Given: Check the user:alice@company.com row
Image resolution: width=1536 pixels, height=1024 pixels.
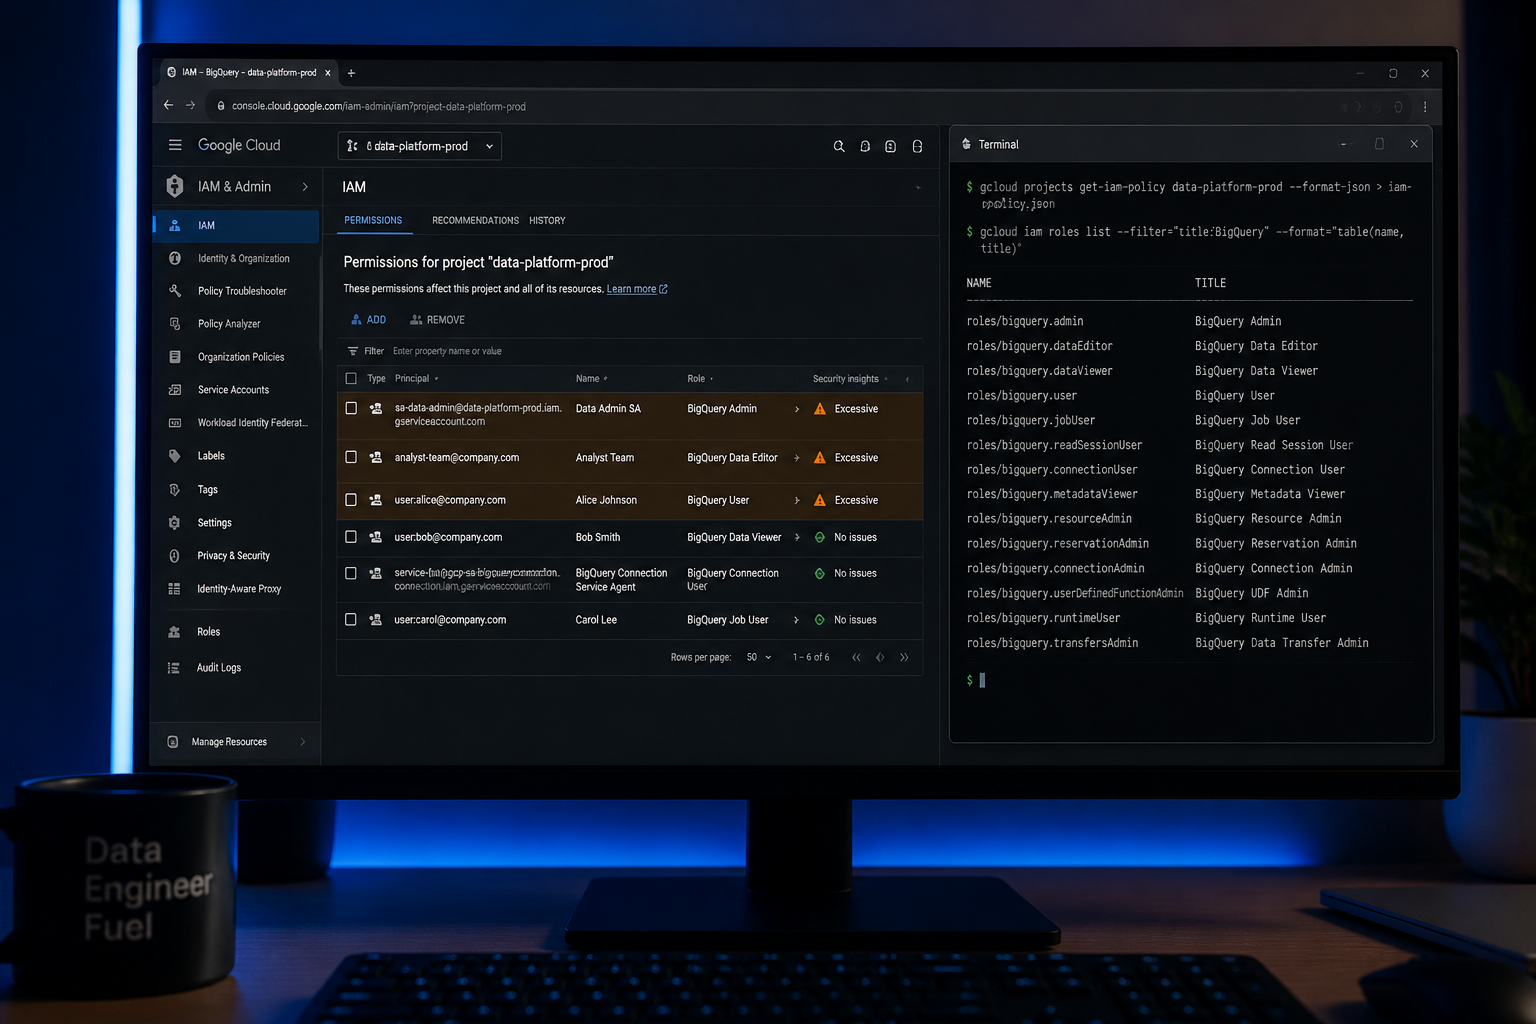Looking at the screenshot, I should [351, 500].
